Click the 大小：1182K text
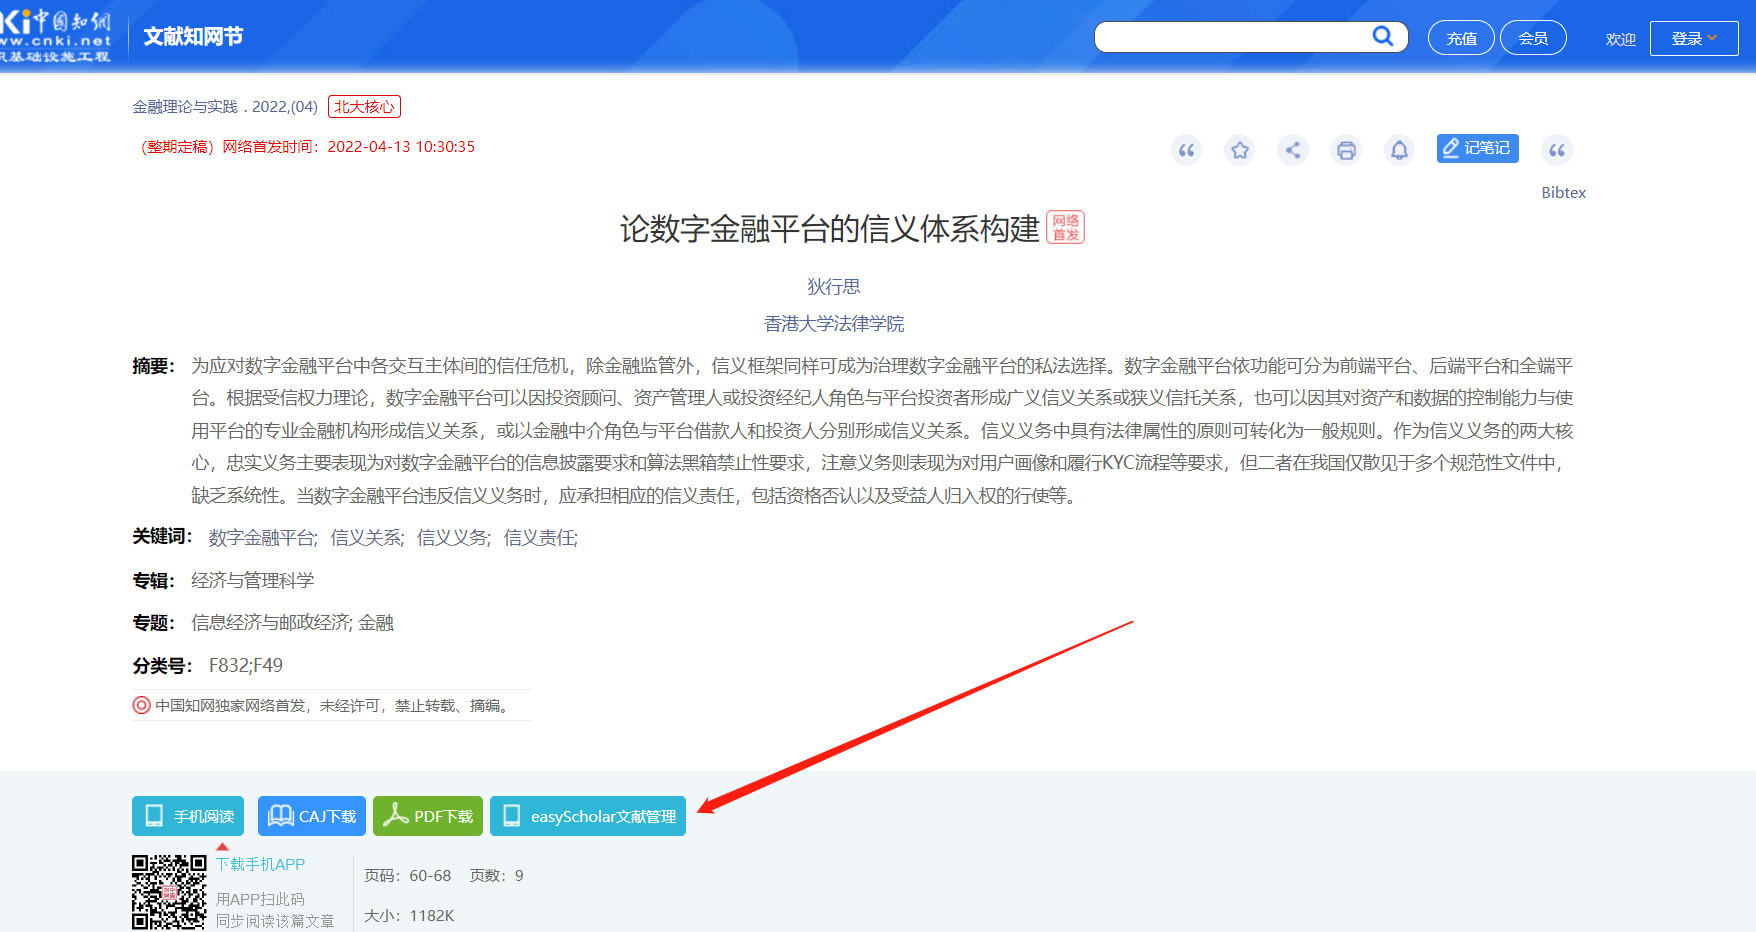Screen dimensions: 1756x932 [409, 916]
